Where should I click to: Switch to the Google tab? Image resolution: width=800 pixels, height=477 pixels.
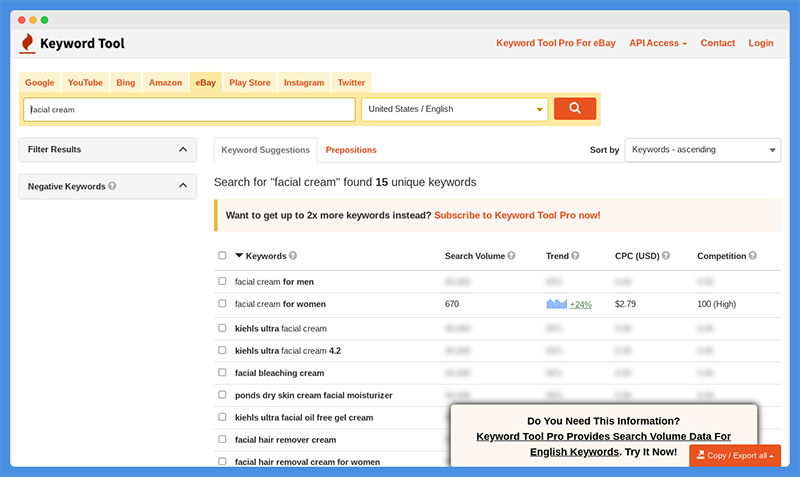39,83
